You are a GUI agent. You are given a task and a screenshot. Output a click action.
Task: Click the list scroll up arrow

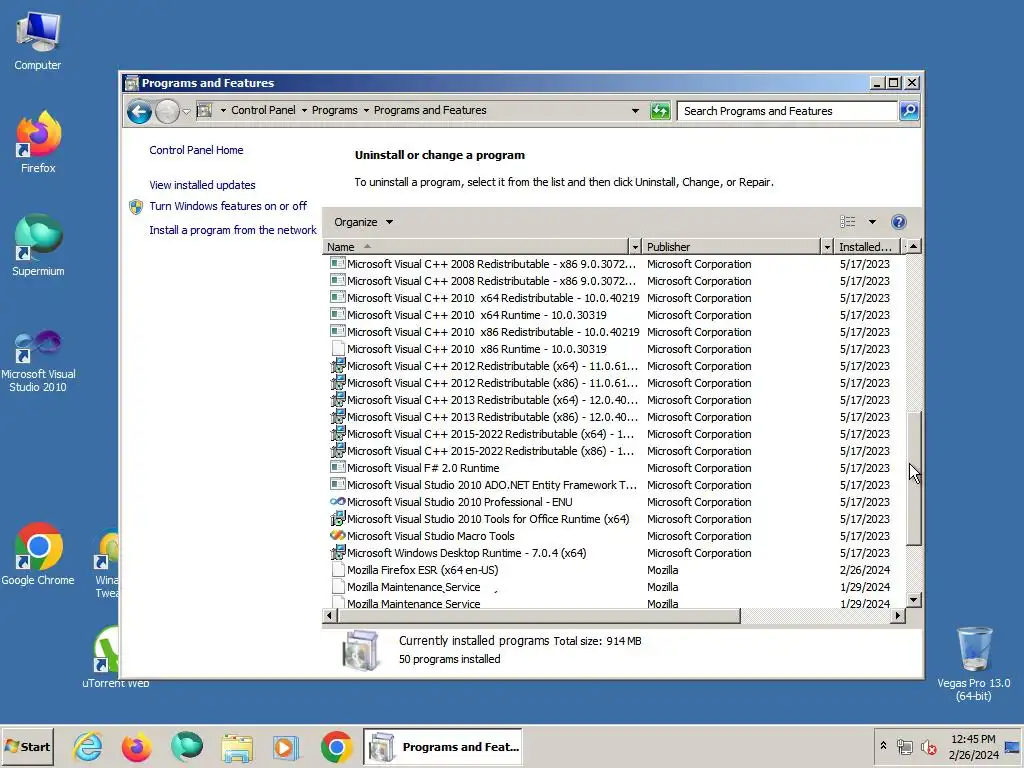pos(914,247)
